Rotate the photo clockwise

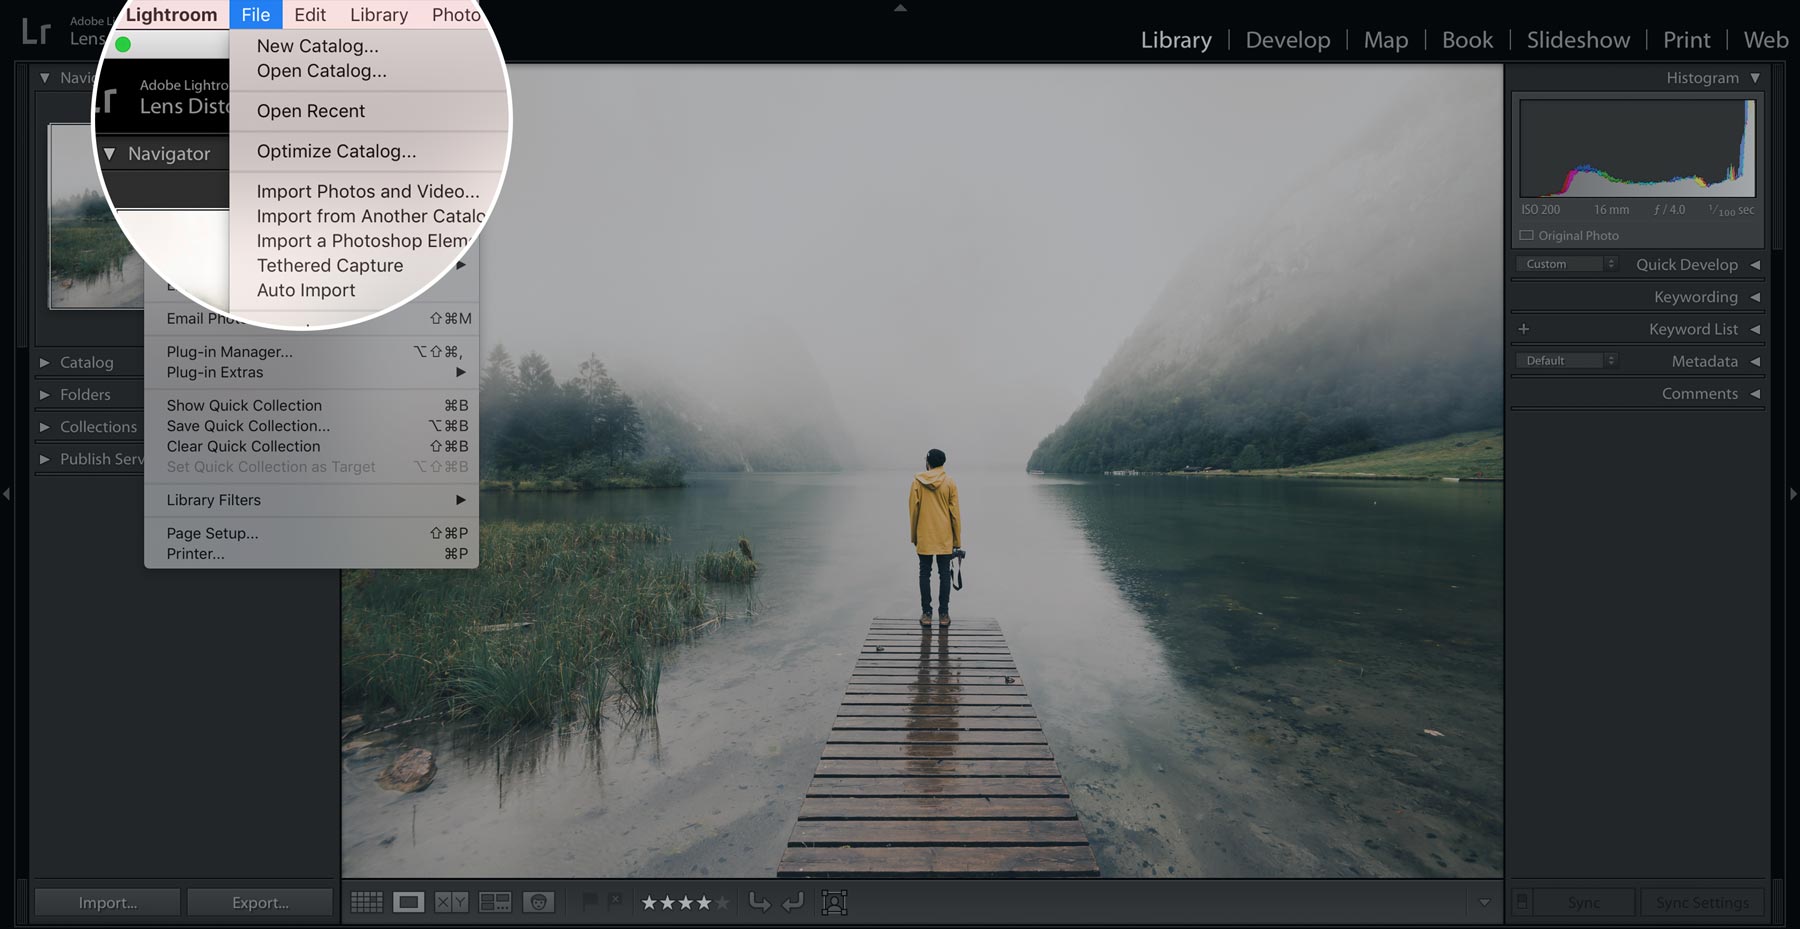pos(793,903)
